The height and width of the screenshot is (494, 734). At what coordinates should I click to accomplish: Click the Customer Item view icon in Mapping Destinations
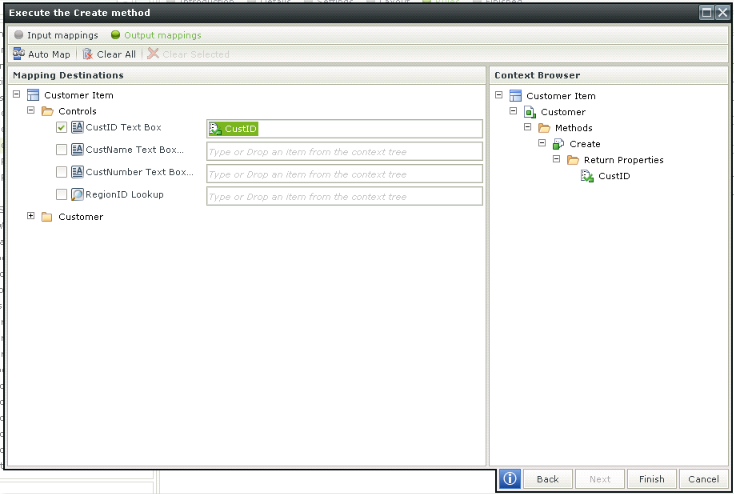(x=33, y=95)
